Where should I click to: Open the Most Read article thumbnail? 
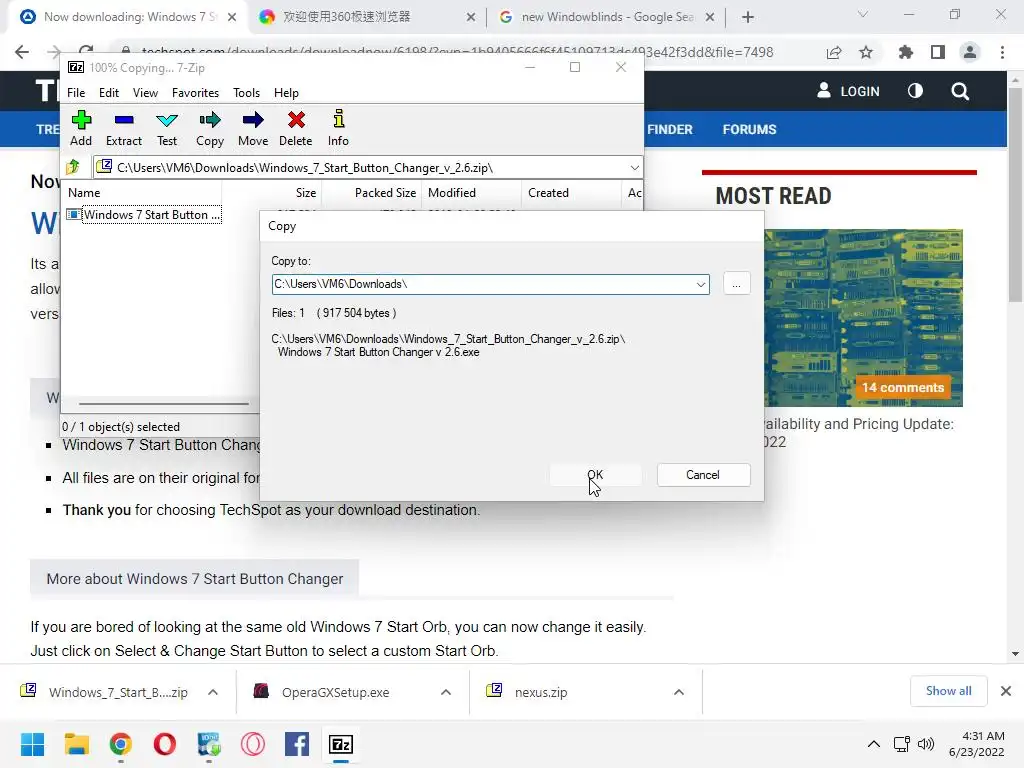(863, 318)
